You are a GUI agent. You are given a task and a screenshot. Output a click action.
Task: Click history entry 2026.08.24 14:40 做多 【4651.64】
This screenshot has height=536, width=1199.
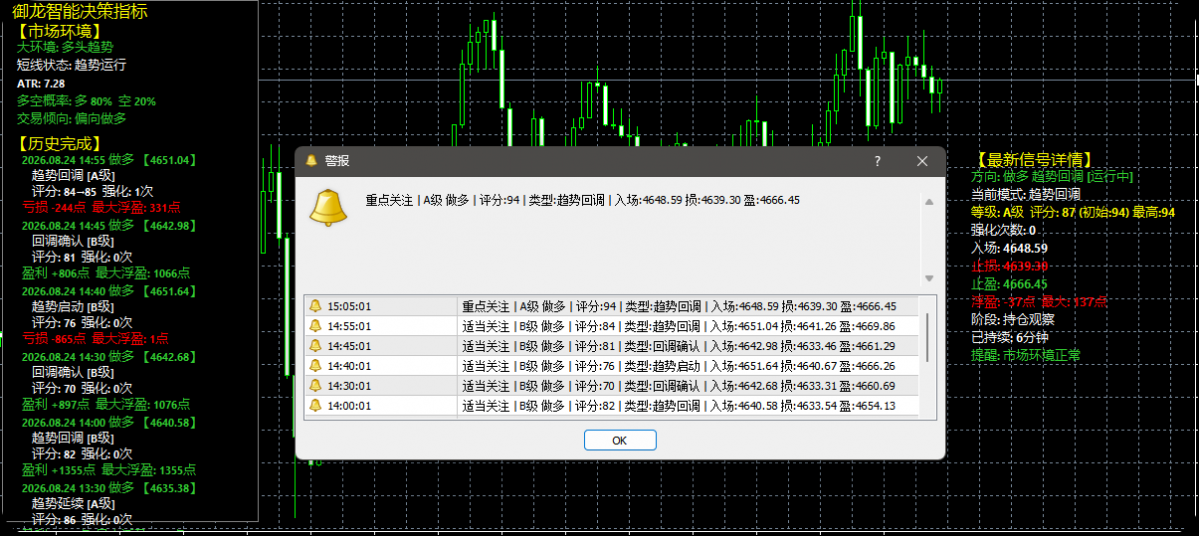[x=110, y=291]
